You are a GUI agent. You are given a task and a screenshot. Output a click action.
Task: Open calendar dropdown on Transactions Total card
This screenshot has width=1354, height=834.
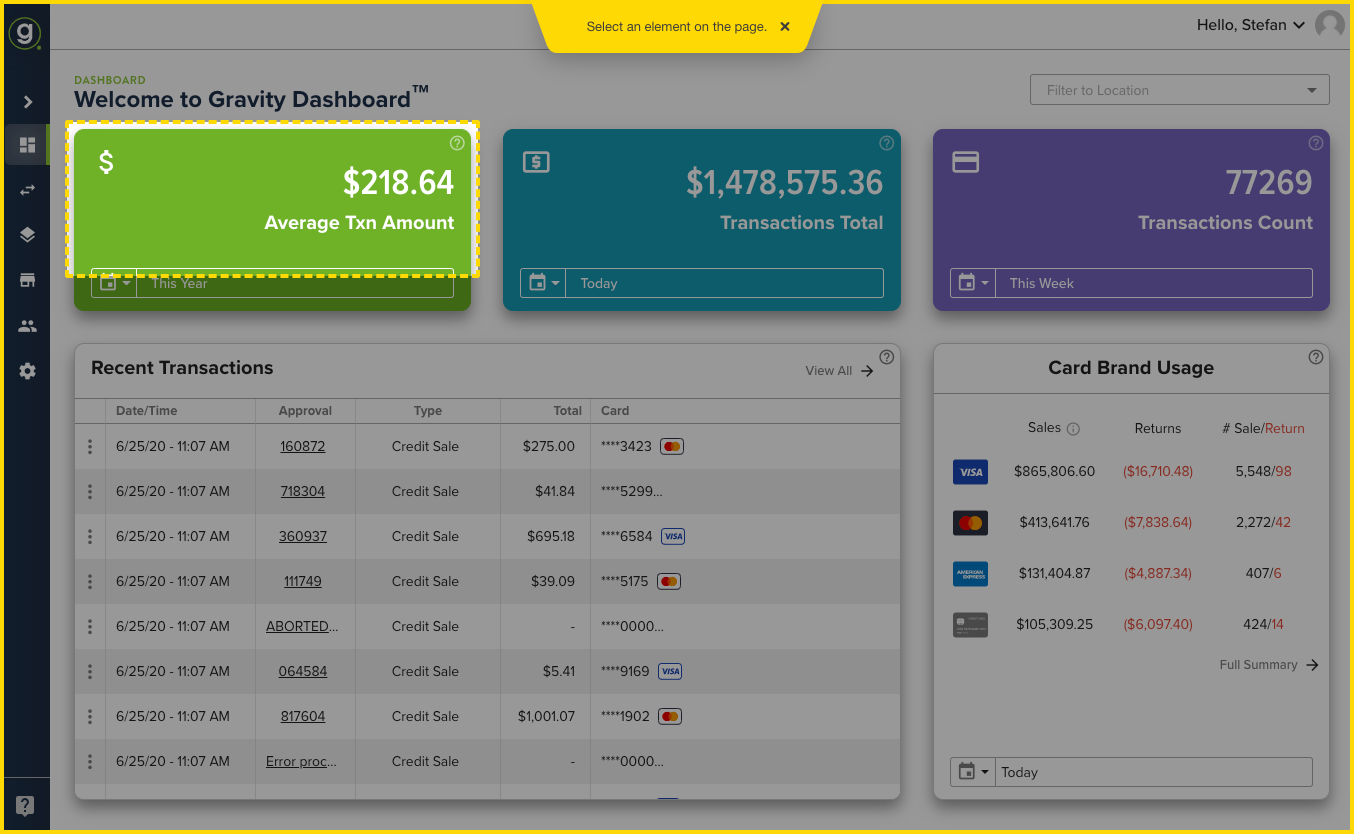pyautogui.click(x=543, y=283)
